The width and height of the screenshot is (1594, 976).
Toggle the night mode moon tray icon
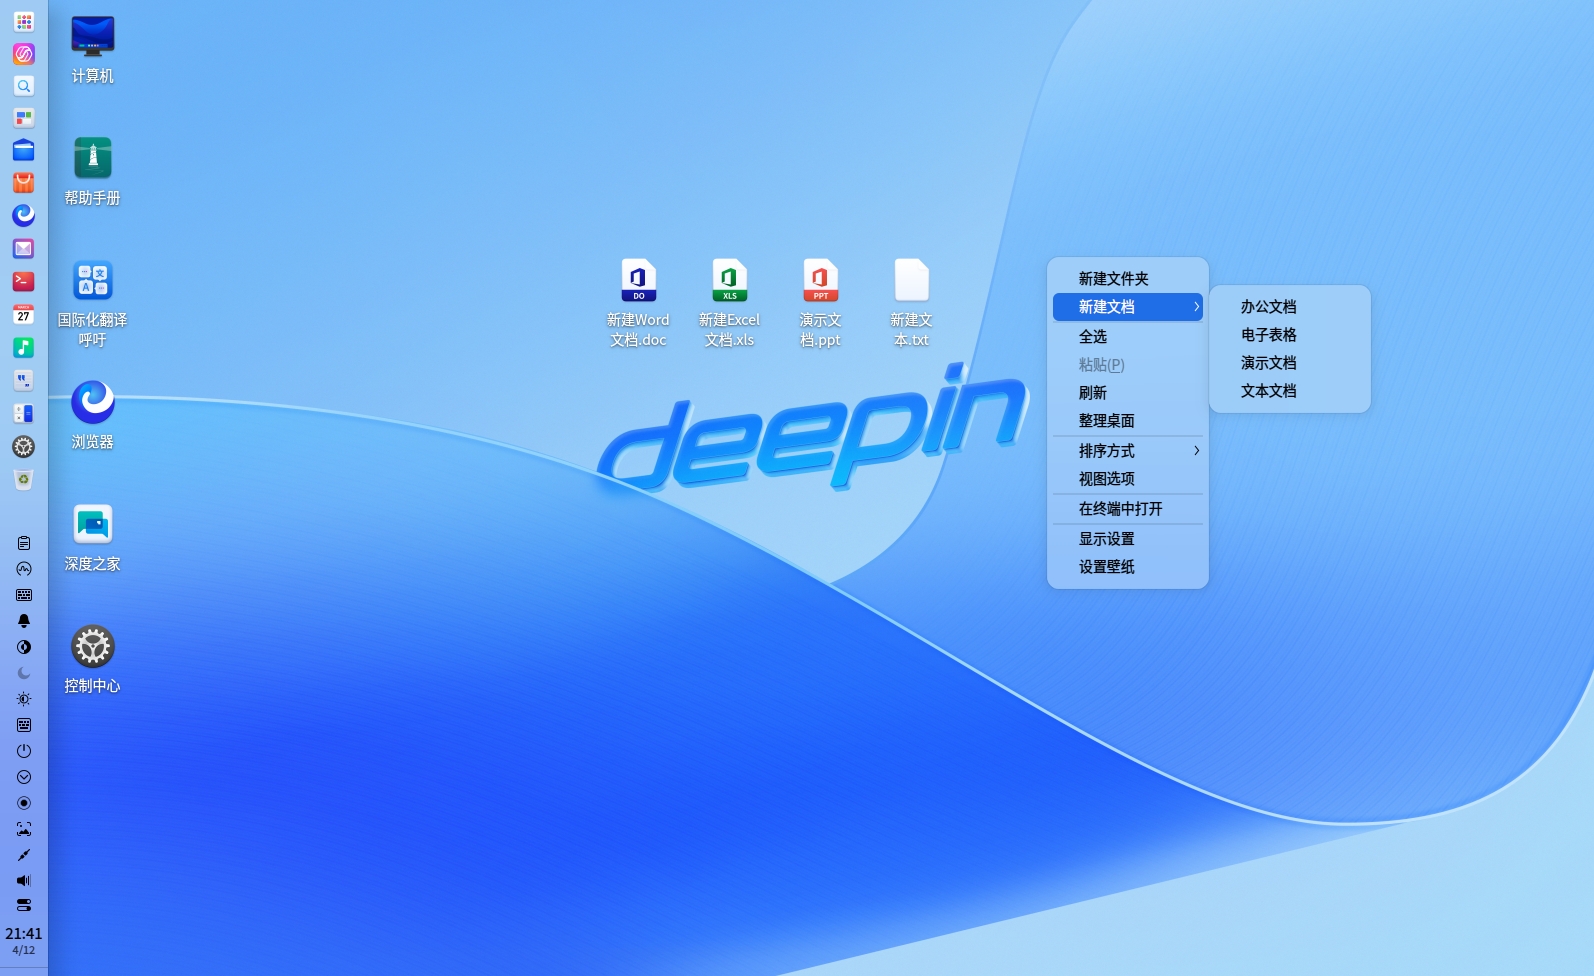click(x=24, y=673)
